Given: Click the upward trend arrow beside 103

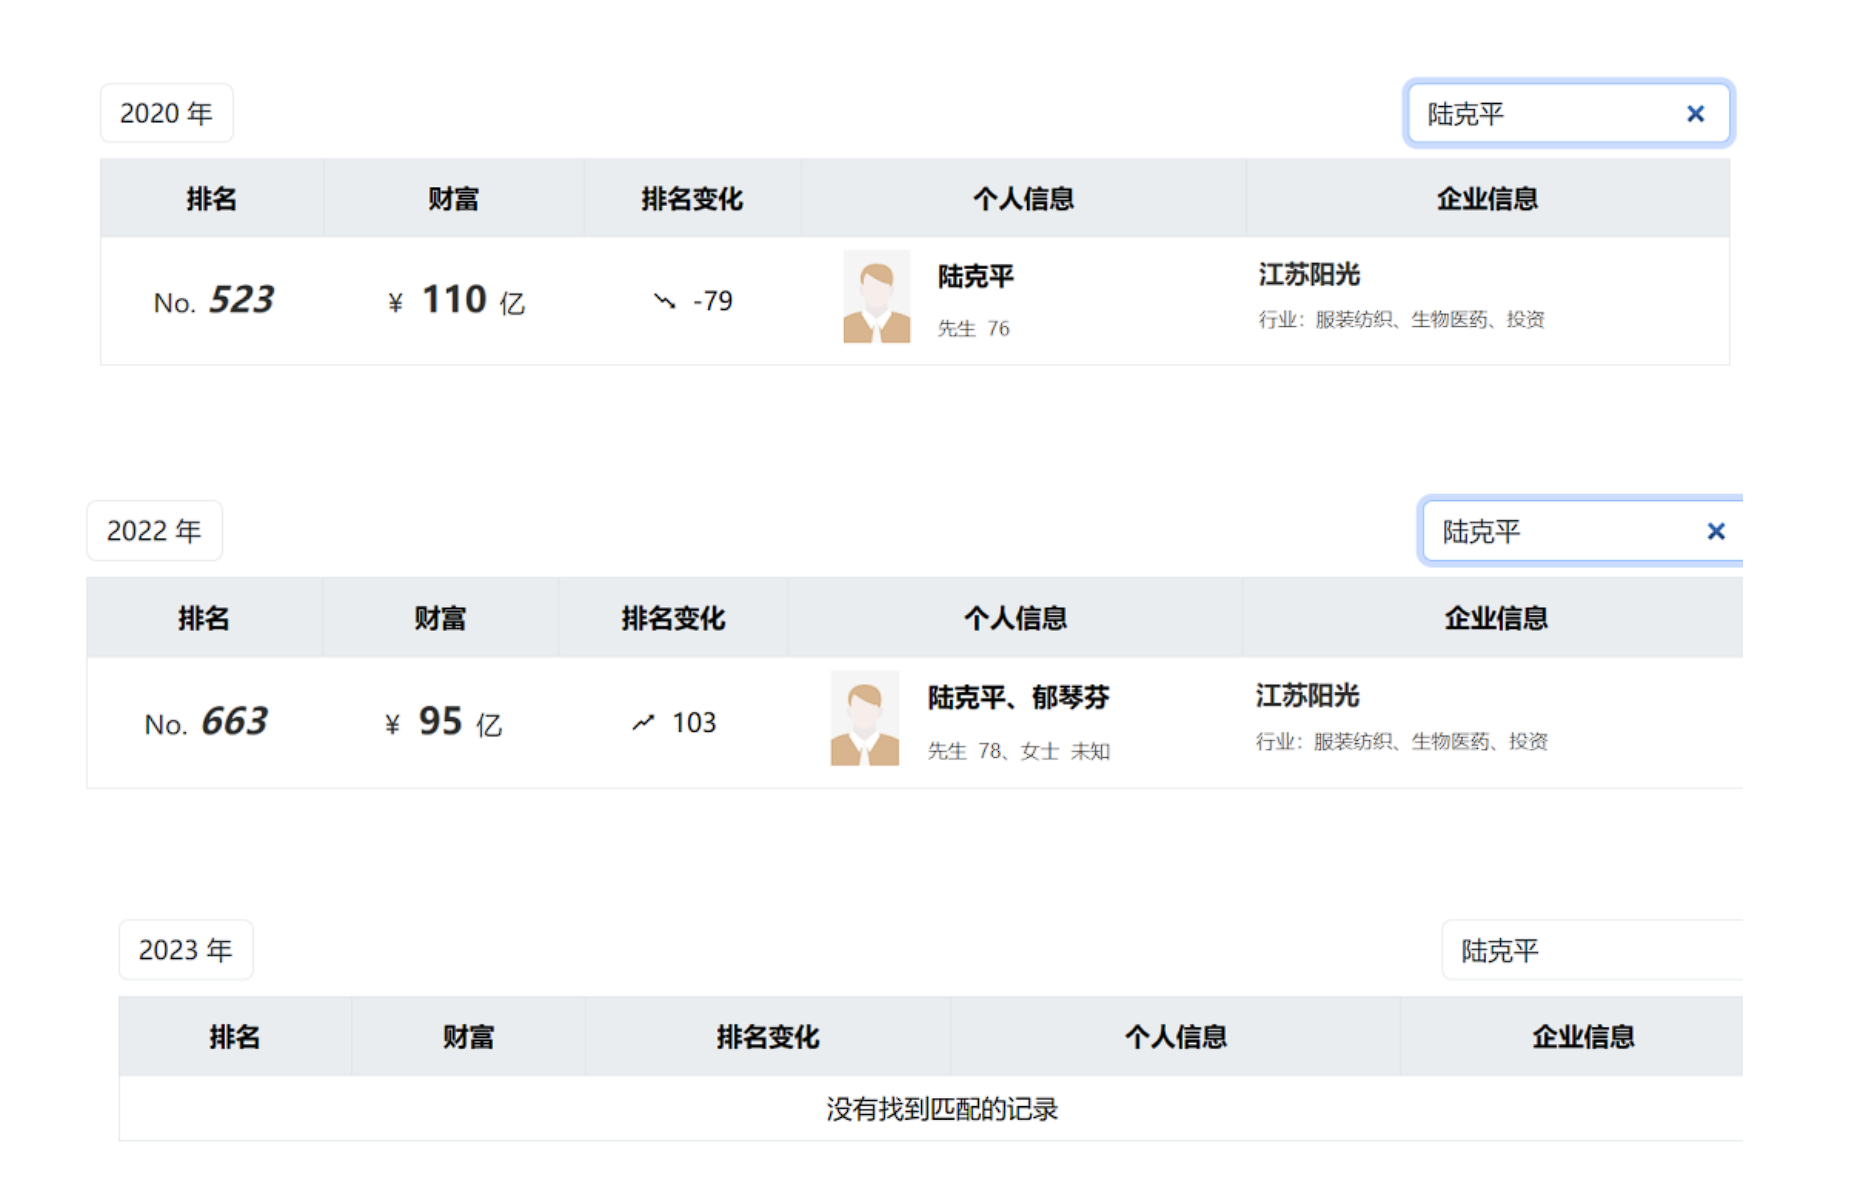Looking at the screenshot, I should pyautogui.click(x=643, y=722).
